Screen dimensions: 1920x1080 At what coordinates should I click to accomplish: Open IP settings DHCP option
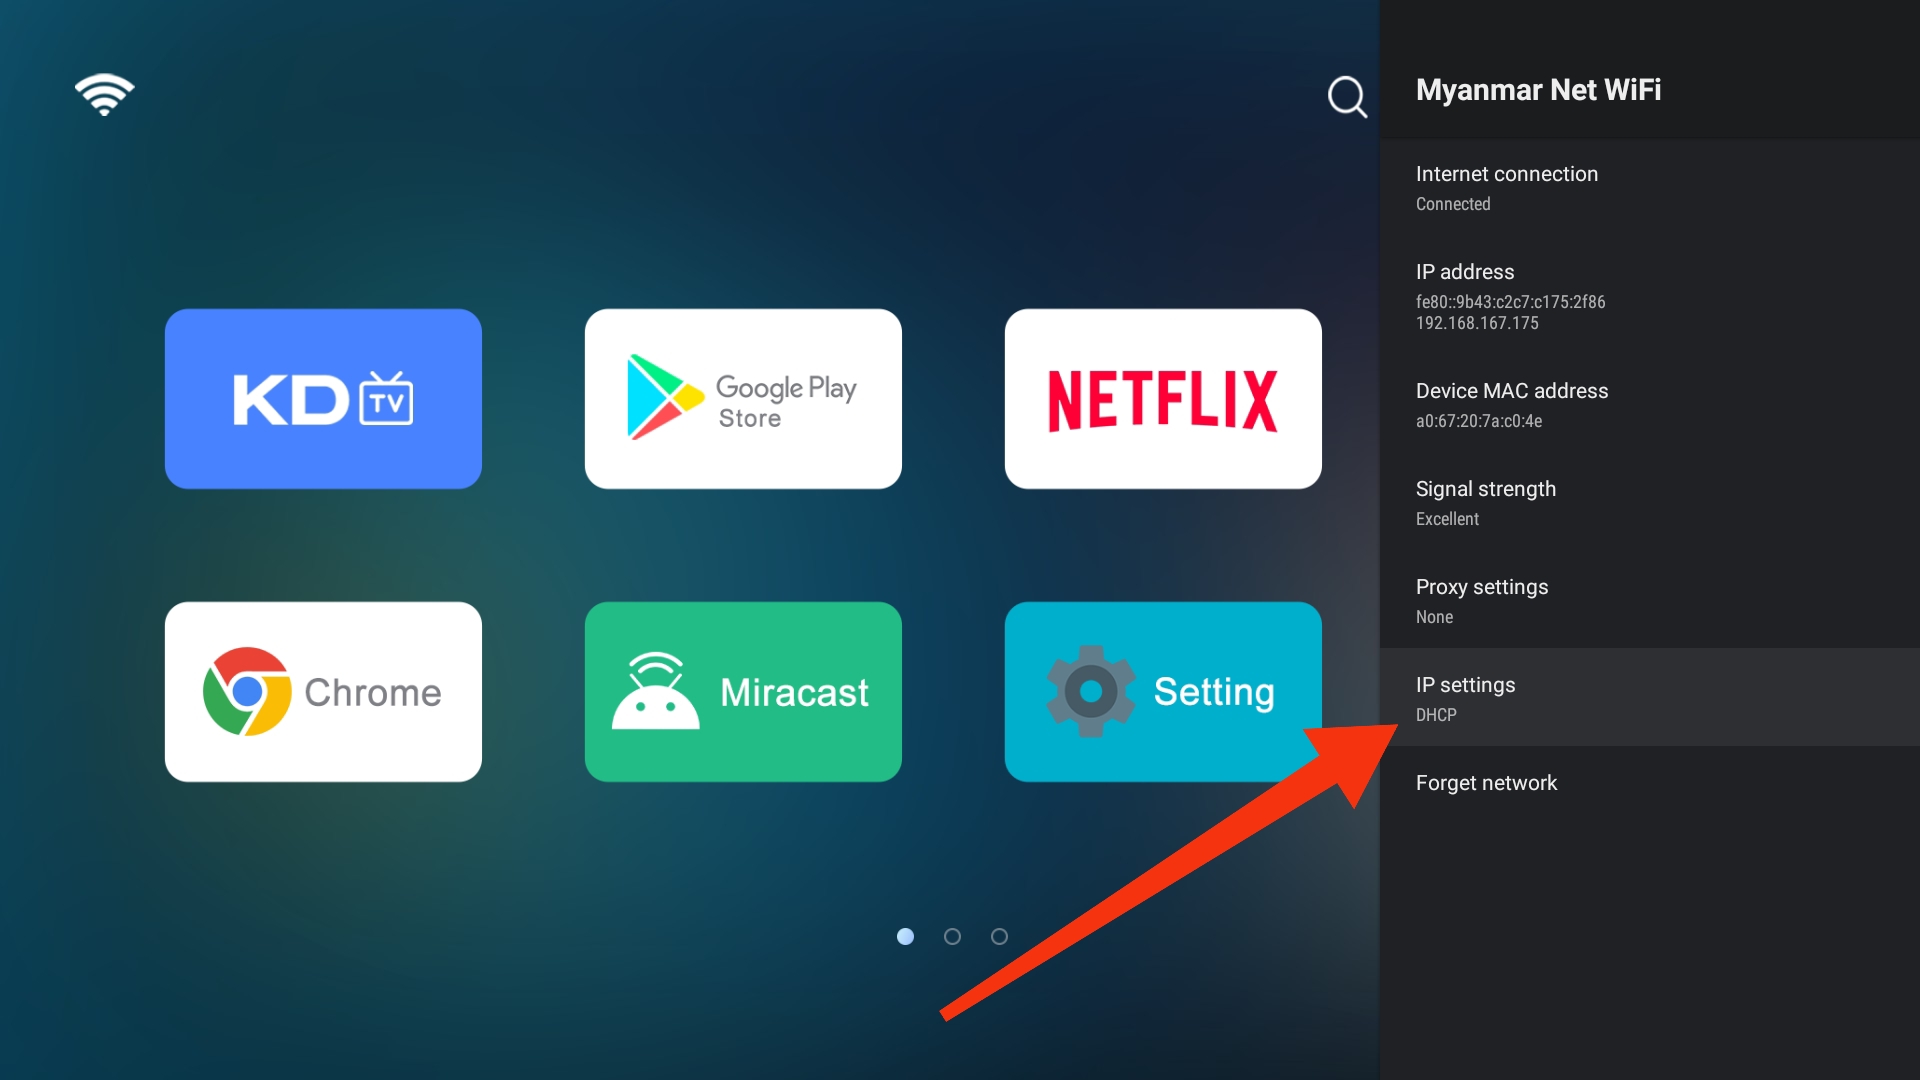[x=1650, y=697]
